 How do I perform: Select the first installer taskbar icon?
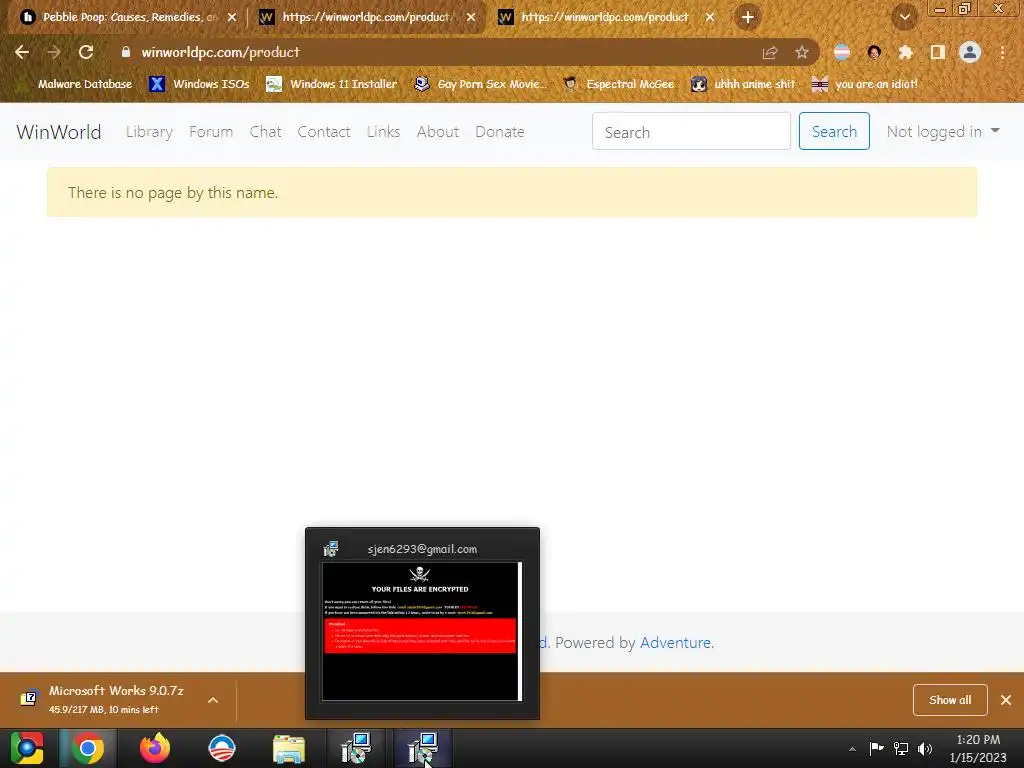356,748
